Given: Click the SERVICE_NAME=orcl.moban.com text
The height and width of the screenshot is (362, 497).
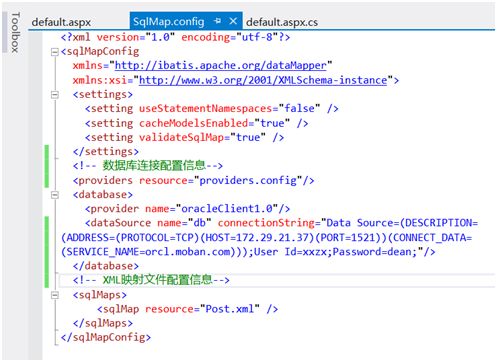Looking at the screenshot, I should pyautogui.click(x=148, y=252).
